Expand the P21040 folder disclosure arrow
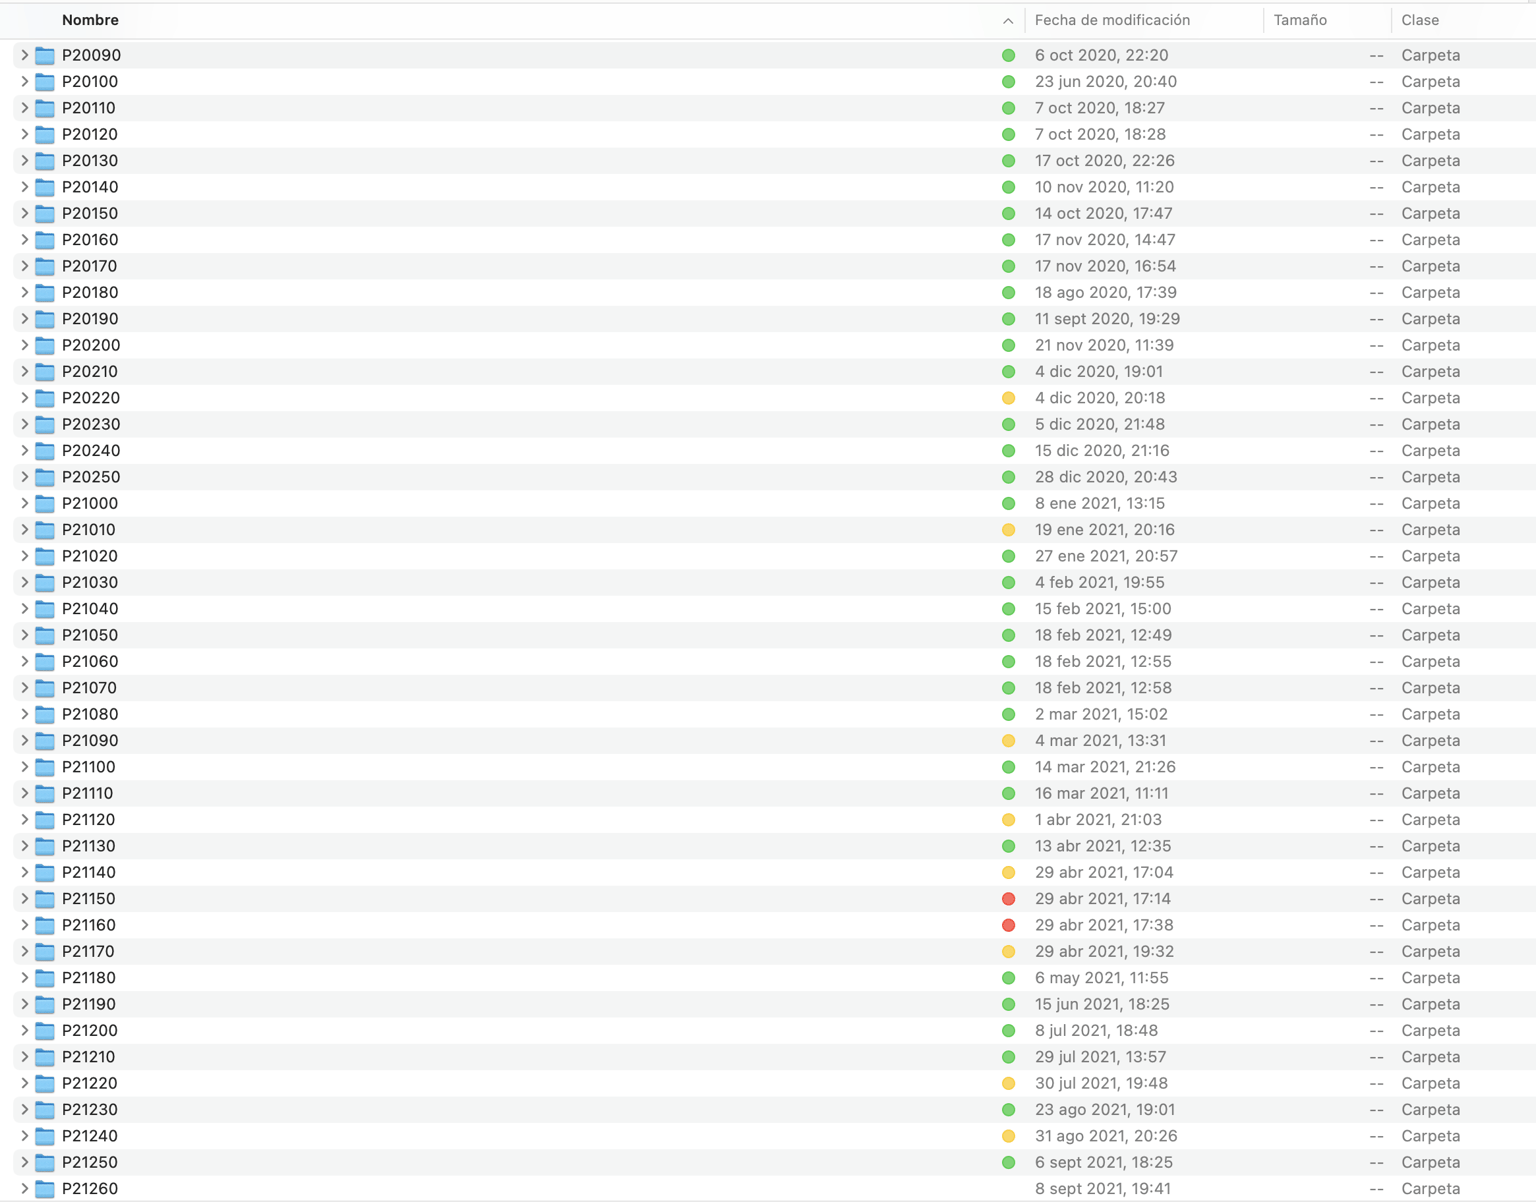Image resolution: width=1536 pixels, height=1202 pixels. (x=24, y=608)
